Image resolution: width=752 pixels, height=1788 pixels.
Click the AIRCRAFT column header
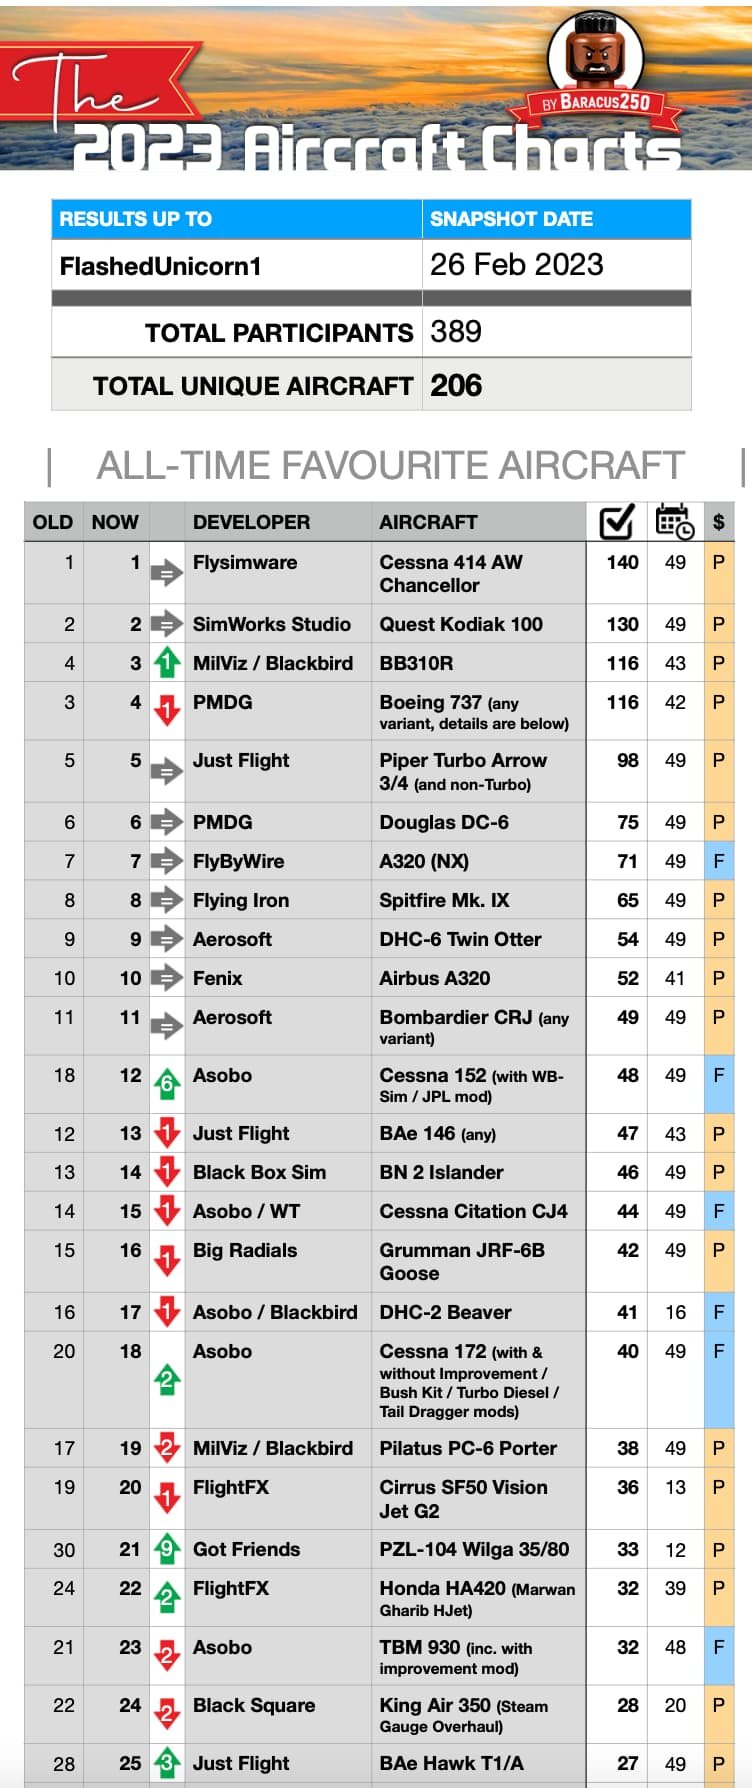tap(428, 522)
